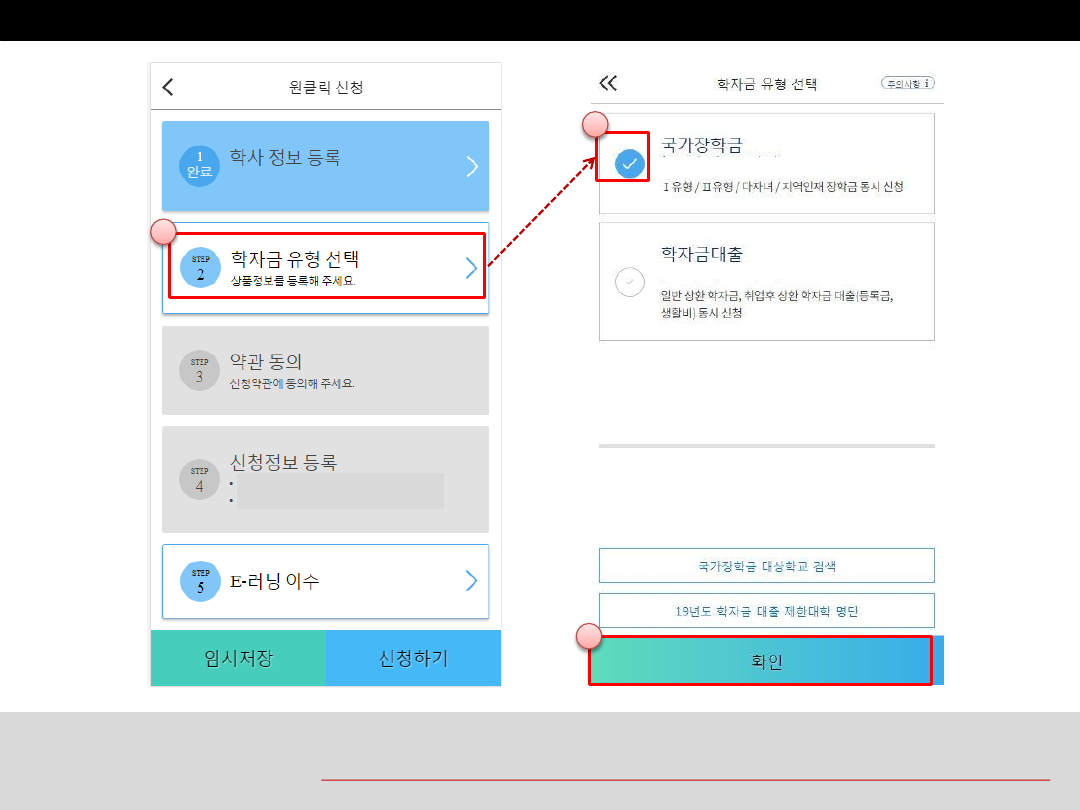Tap the STEP 5 circle badge
Image resolution: width=1080 pixels, height=810 pixels.
click(200, 581)
